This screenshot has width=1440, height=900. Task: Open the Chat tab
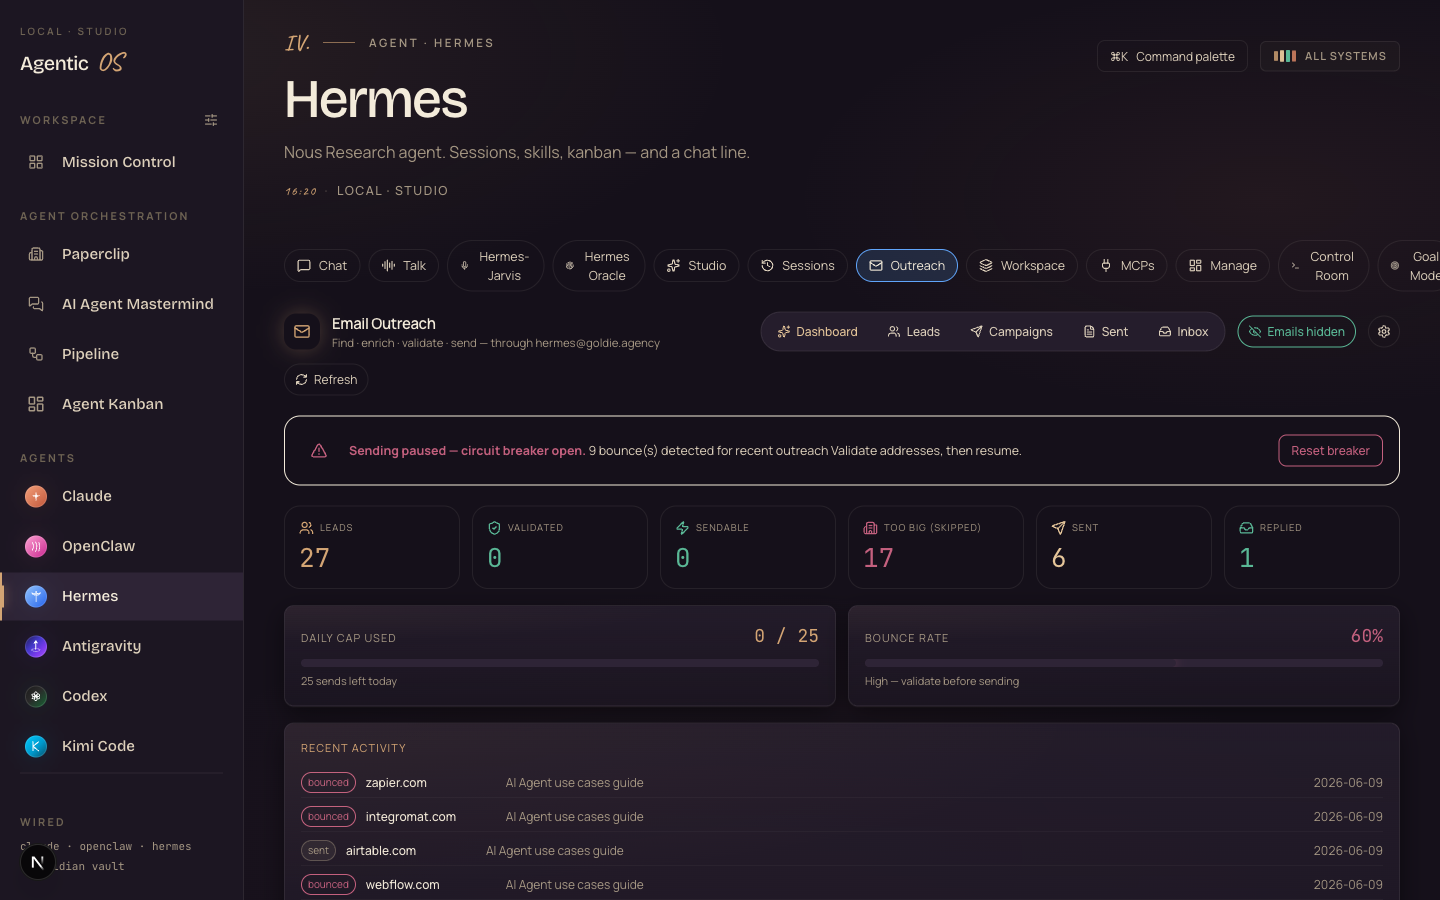pyautogui.click(x=322, y=266)
